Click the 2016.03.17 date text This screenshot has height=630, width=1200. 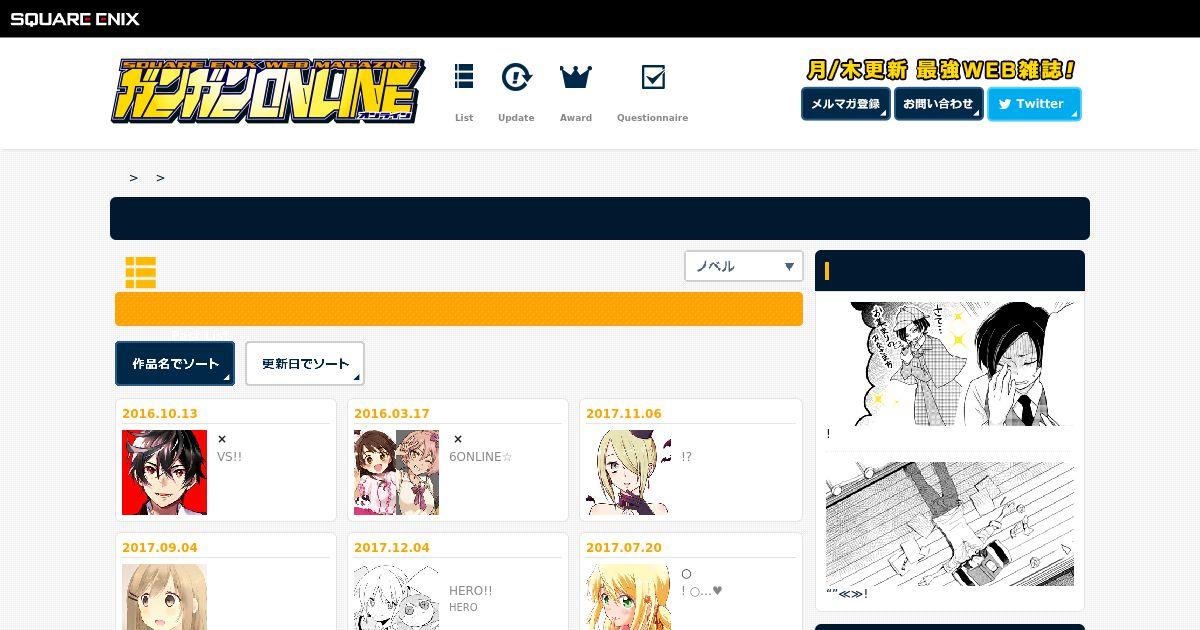[x=392, y=414]
